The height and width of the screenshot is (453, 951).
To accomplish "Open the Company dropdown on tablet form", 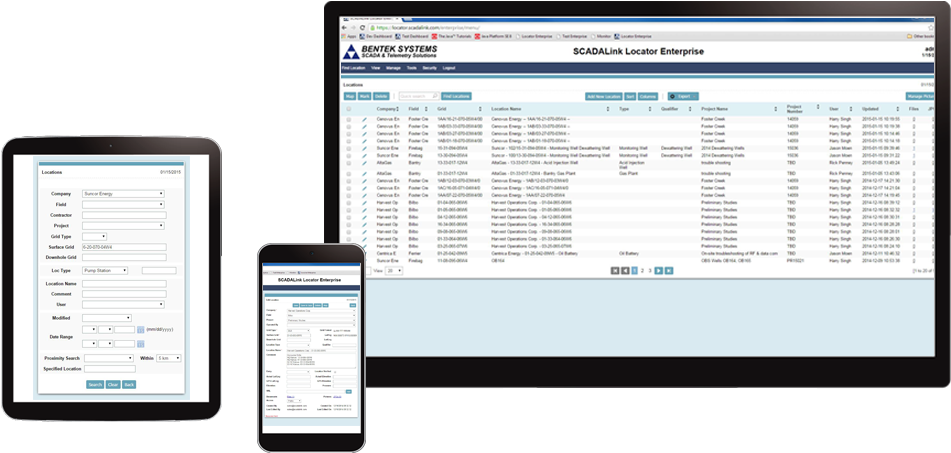I will pyautogui.click(x=123, y=194).
